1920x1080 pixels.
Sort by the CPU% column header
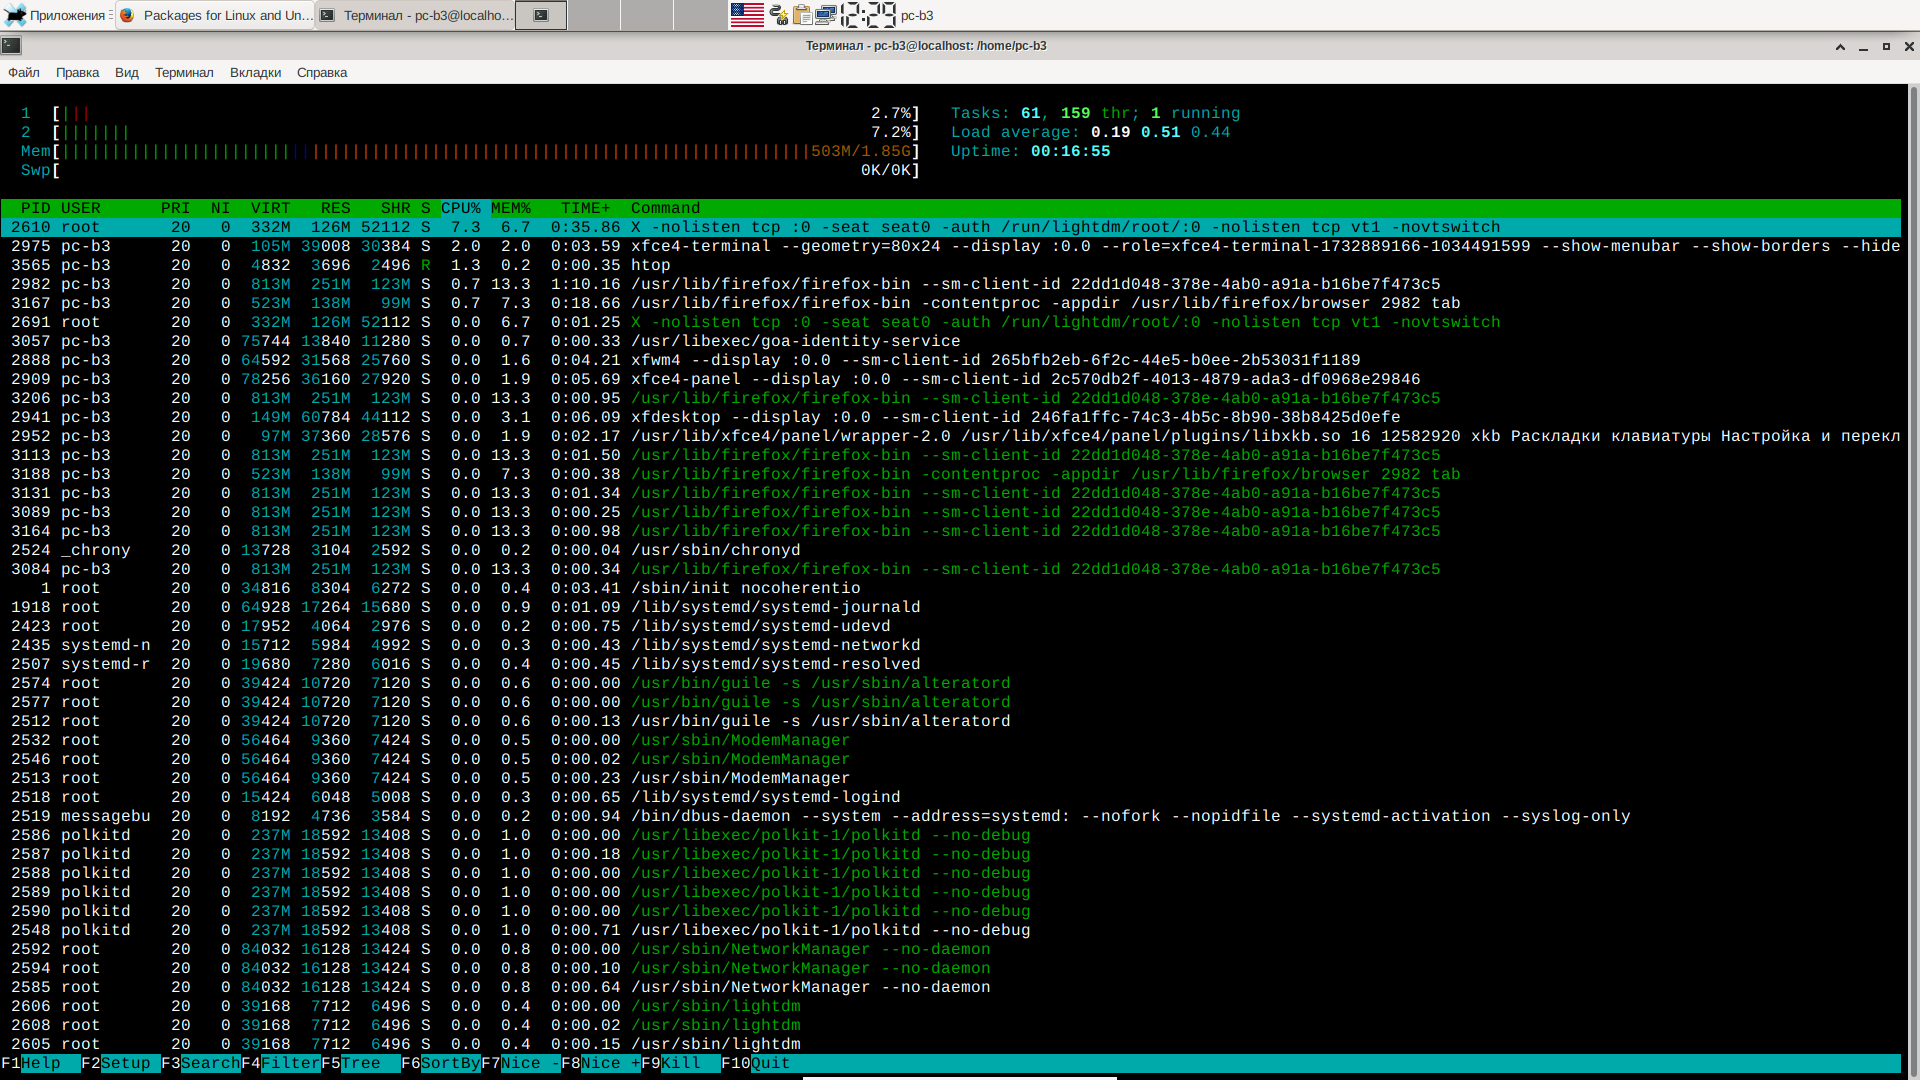461,208
